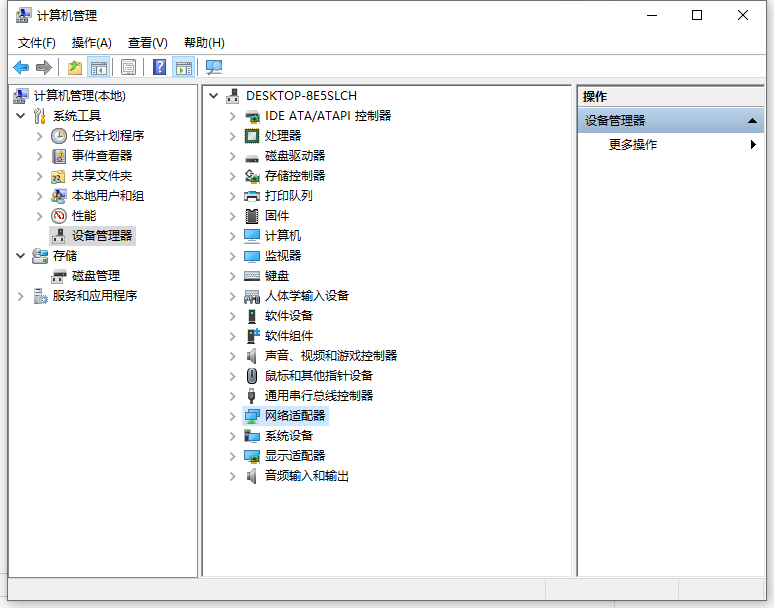Open 更多操作 in the actions pane

coord(633,145)
